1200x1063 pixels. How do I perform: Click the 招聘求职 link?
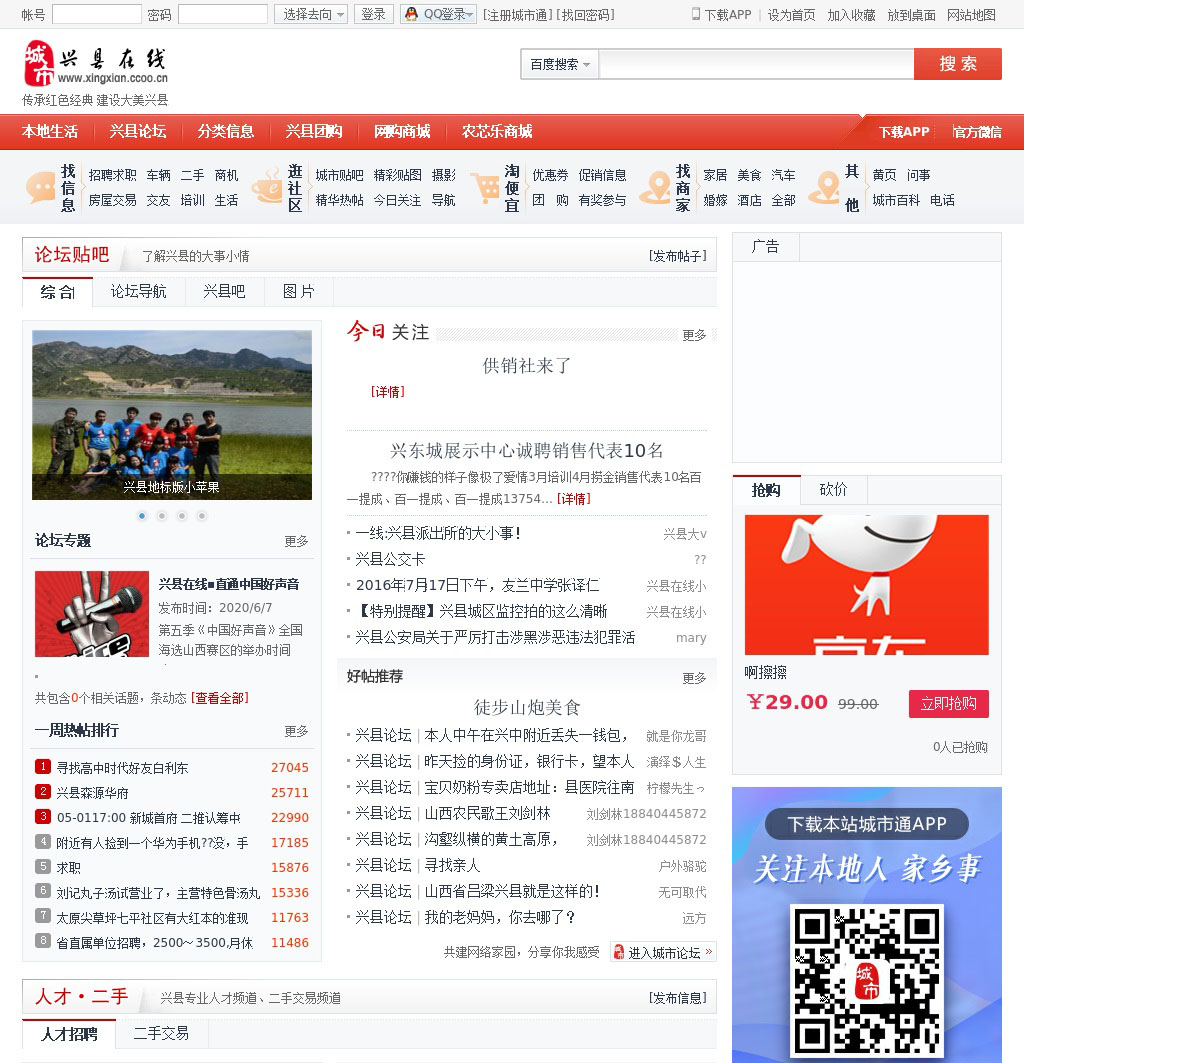pos(112,175)
